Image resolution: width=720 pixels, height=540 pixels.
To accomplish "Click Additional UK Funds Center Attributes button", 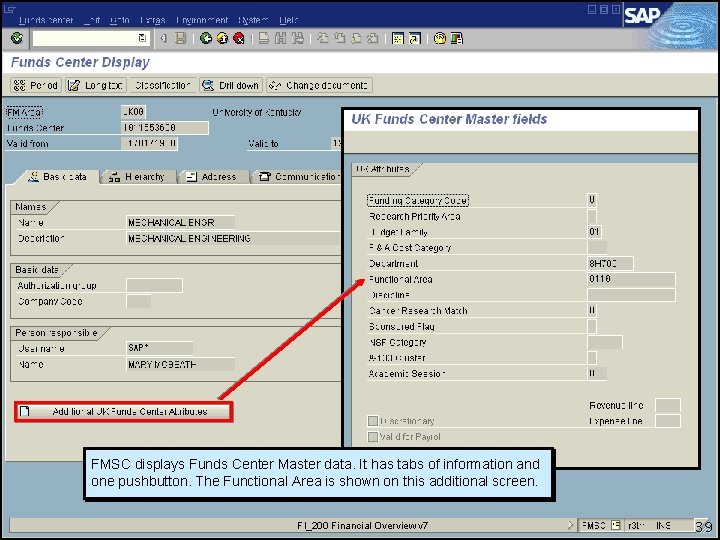I will point(124,411).
